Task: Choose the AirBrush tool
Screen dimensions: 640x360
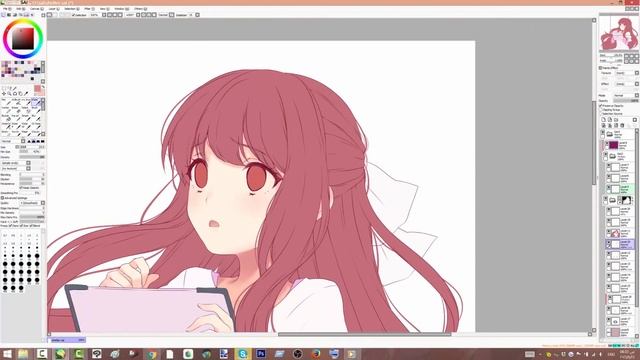Action: [x=16, y=102]
